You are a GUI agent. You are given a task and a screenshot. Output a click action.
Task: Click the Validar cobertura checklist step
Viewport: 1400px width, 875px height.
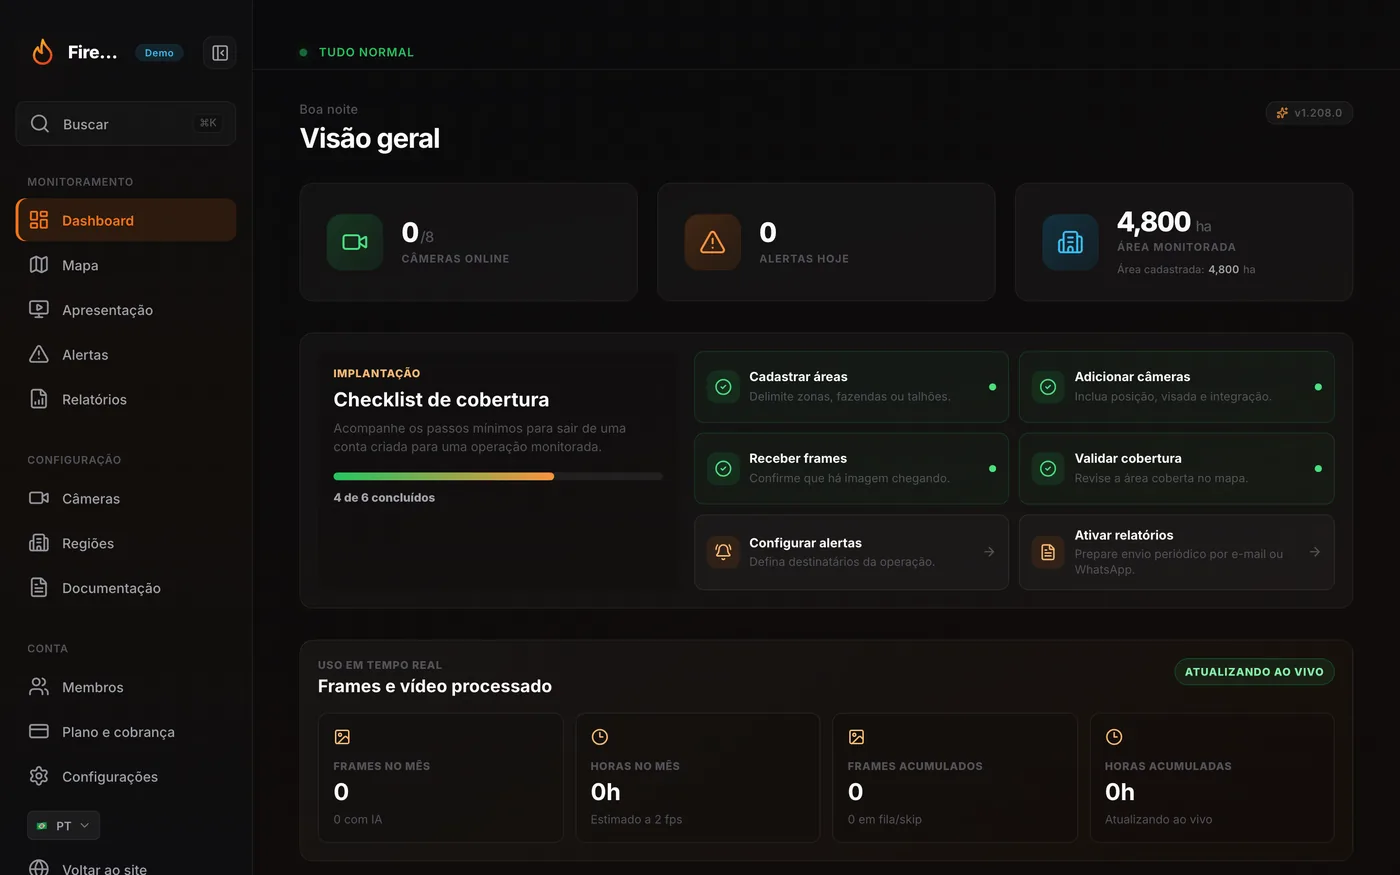(x=1177, y=468)
